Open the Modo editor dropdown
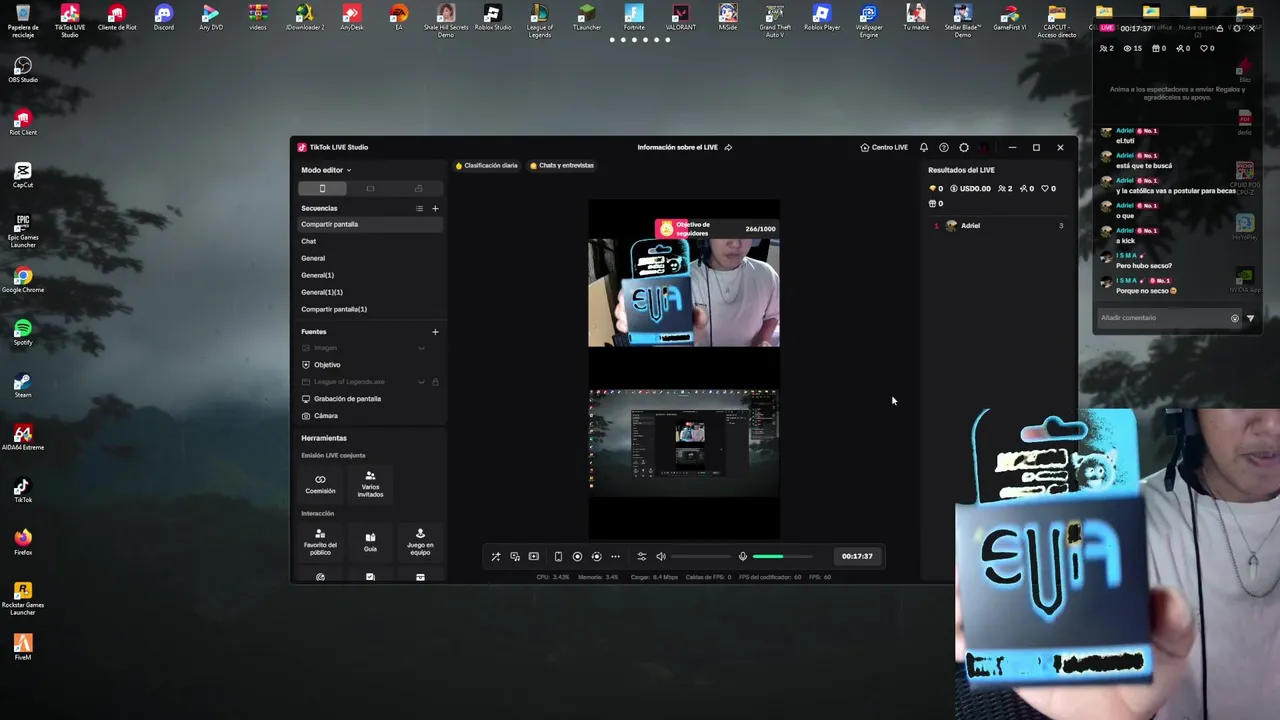 326,170
